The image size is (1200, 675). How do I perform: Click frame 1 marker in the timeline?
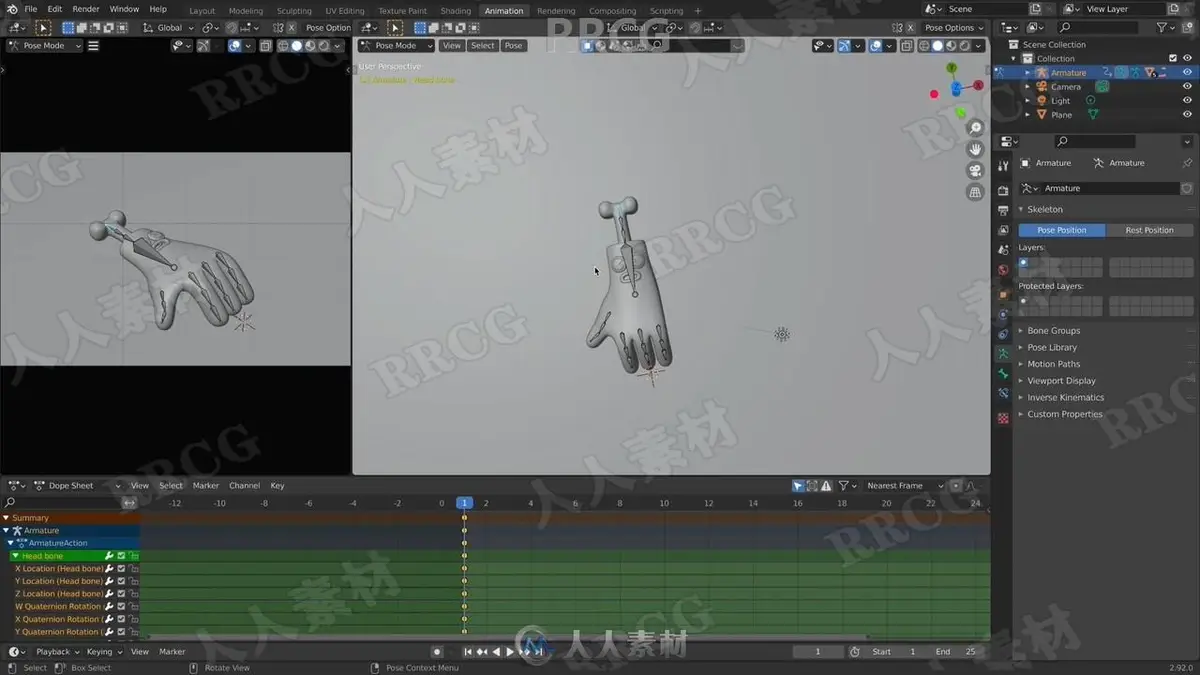pos(464,503)
